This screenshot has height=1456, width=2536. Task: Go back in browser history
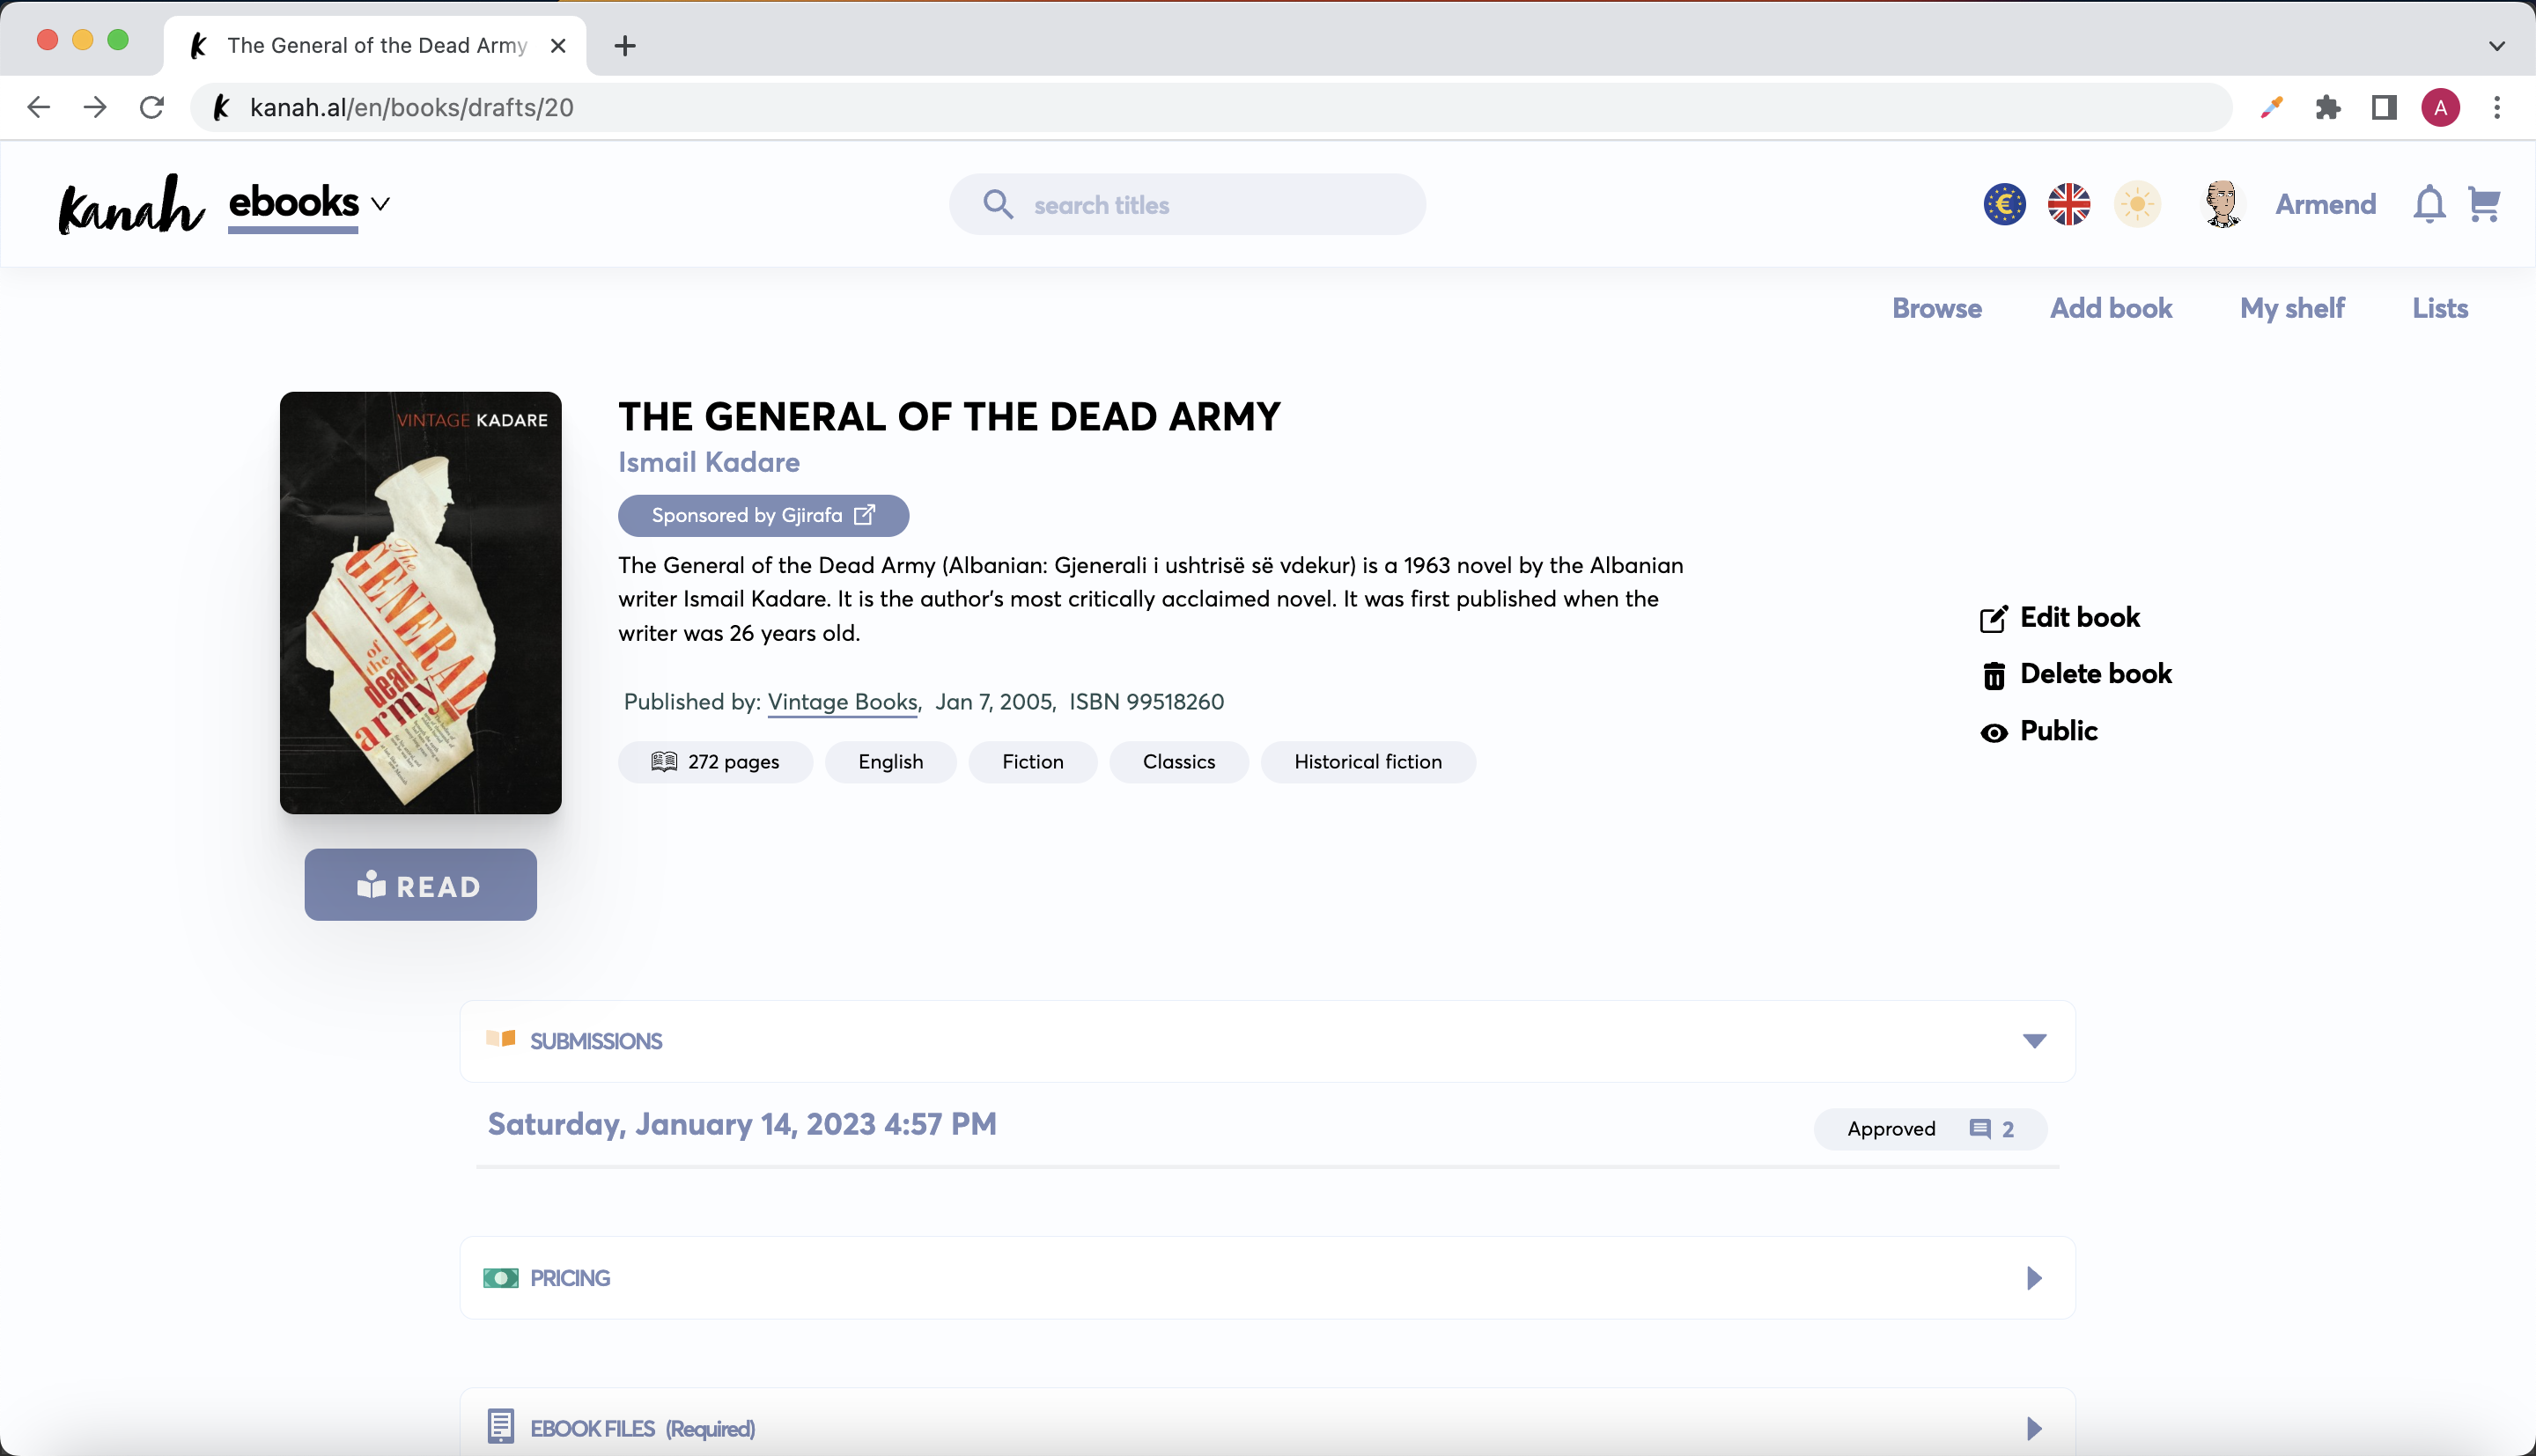38,107
